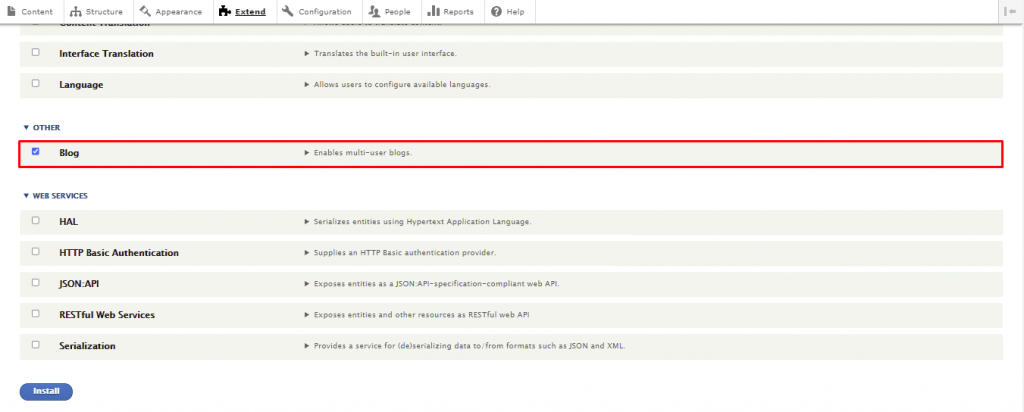Expand RESTful Web Services description details
The height and width of the screenshot is (412, 1024).
(307, 315)
